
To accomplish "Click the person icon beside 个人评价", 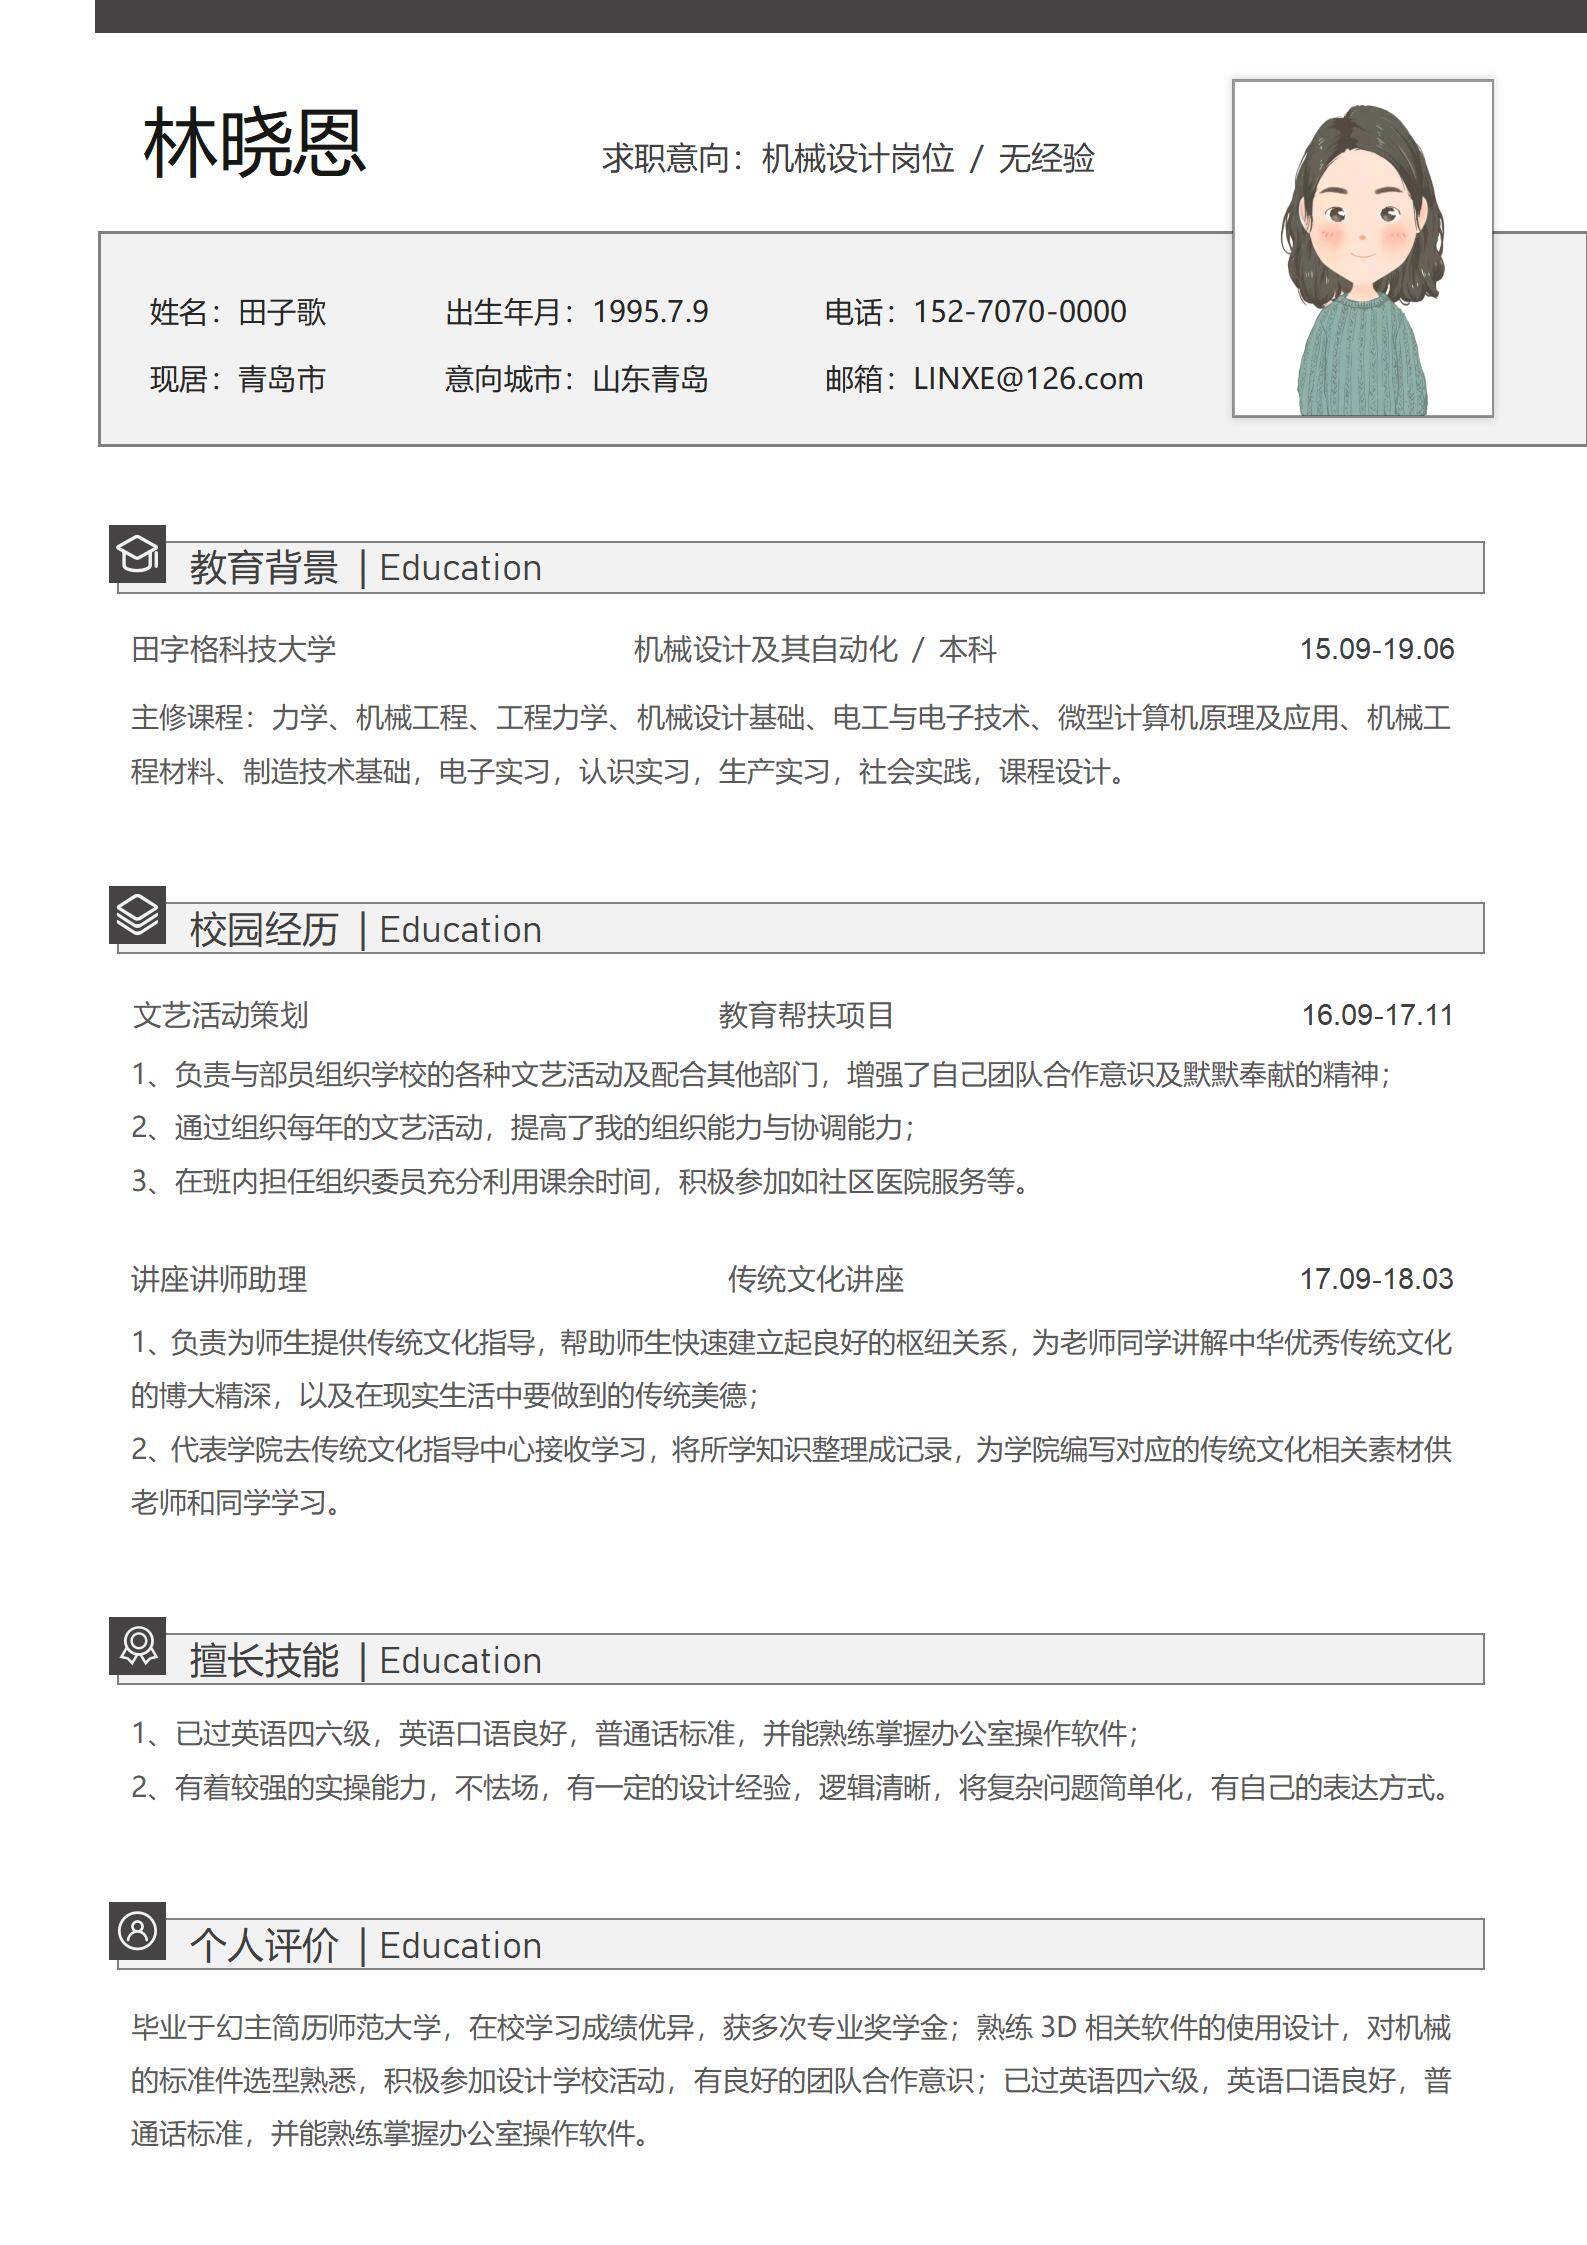I will (137, 1931).
